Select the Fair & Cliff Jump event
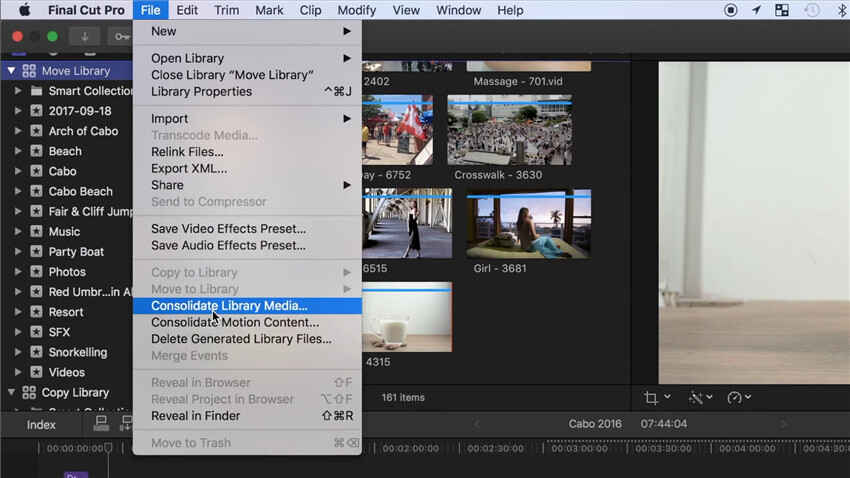 (x=90, y=211)
